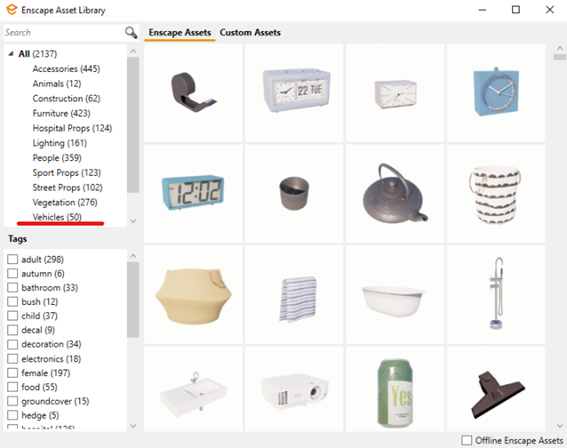Image resolution: width=567 pixels, height=448 pixels.
Task: Enable the food tag filter
Action: point(12,387)
